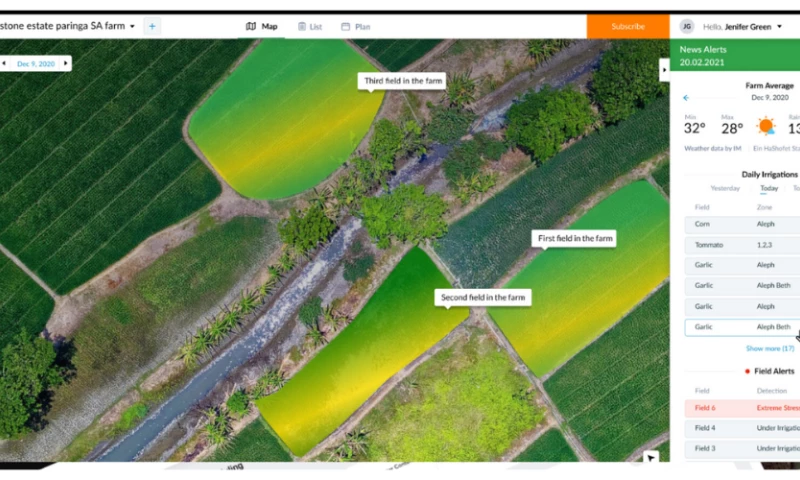Click the orange Subscribe button
This screenshot has width=800, height=480.
[x=627, y=26]
